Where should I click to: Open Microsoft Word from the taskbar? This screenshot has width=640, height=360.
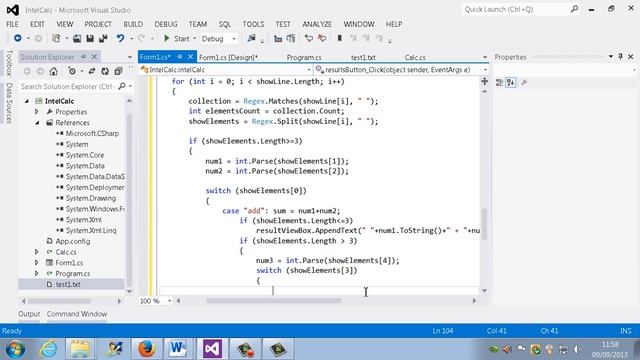click(x=178, y=349)
